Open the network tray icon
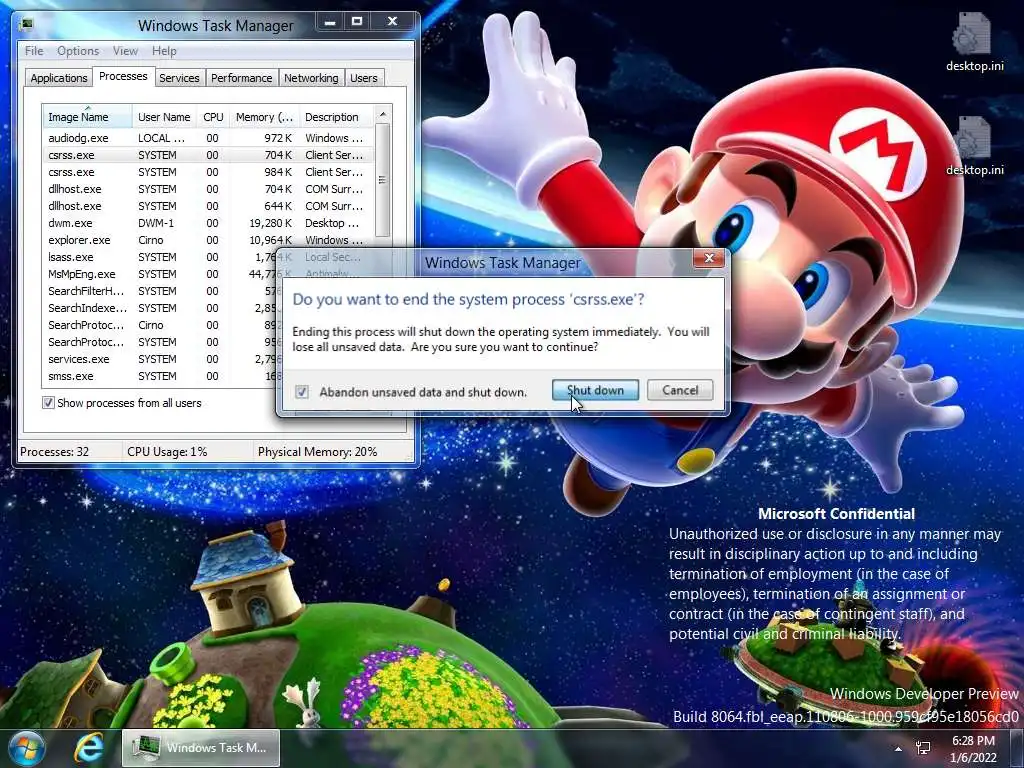Image resolution: width=1024 pixels, height=768 pixels. [x=923, y=748]
